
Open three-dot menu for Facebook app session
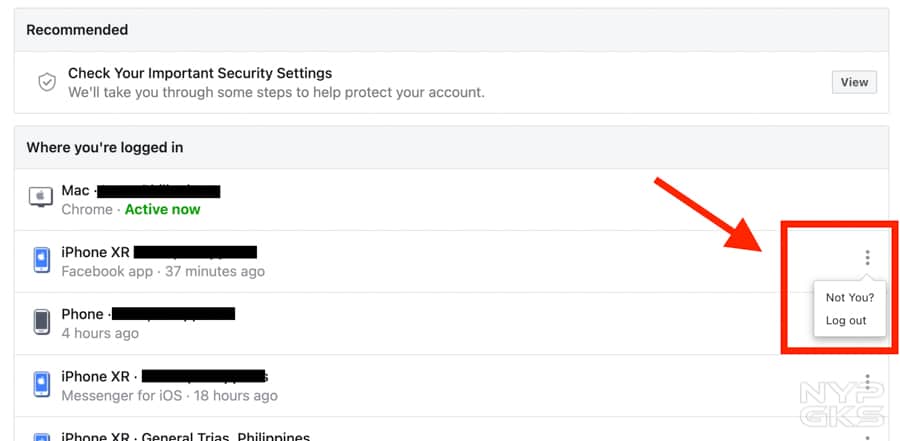click(x=867, y=258)
